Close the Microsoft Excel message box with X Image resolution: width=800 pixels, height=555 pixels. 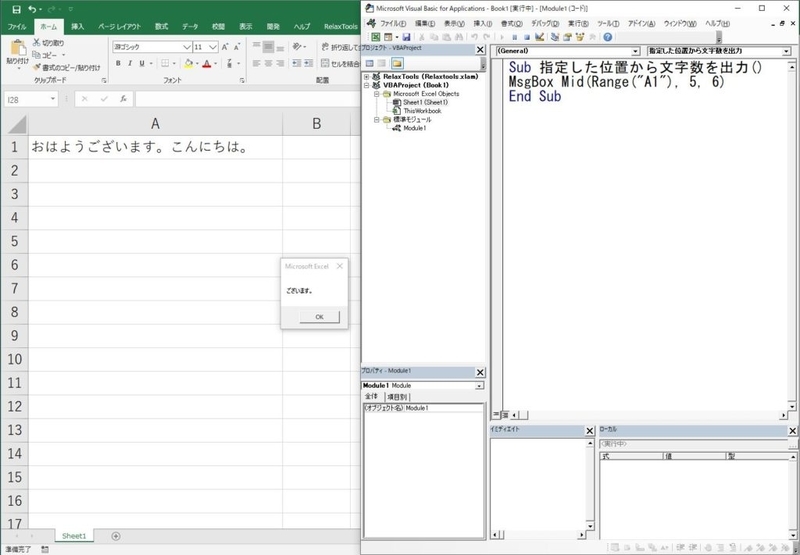[x=339, y=266]
